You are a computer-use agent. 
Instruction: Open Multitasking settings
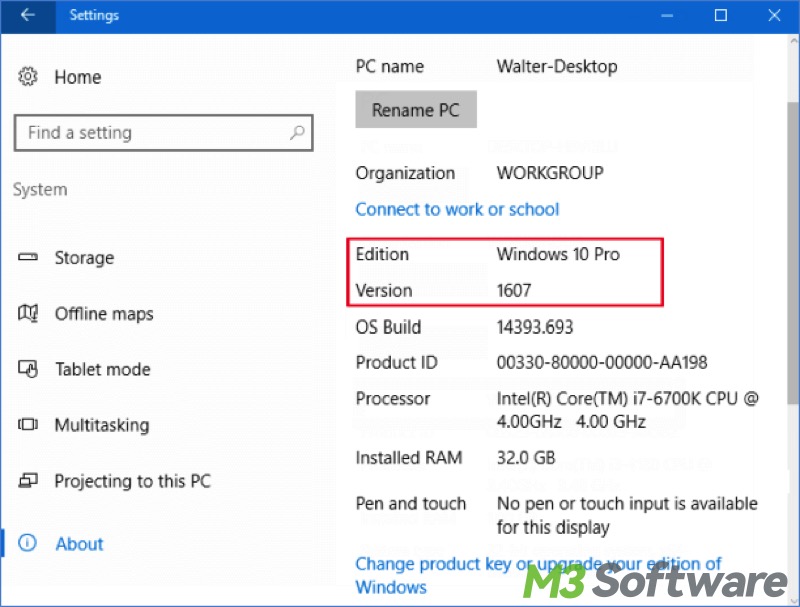click(x=102, y=425)
